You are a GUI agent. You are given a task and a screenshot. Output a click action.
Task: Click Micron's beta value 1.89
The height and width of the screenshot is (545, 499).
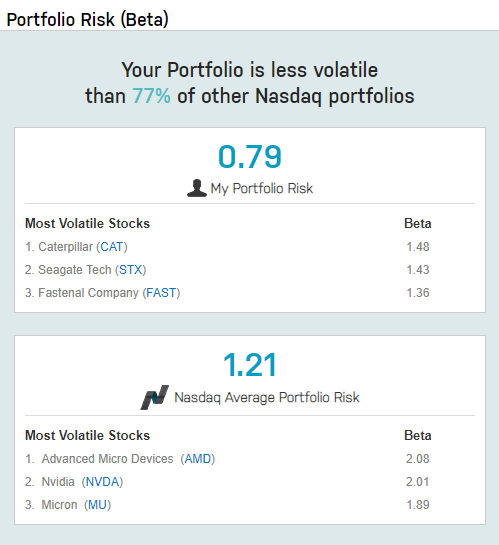pyautogui.click(x=418, y=505)
